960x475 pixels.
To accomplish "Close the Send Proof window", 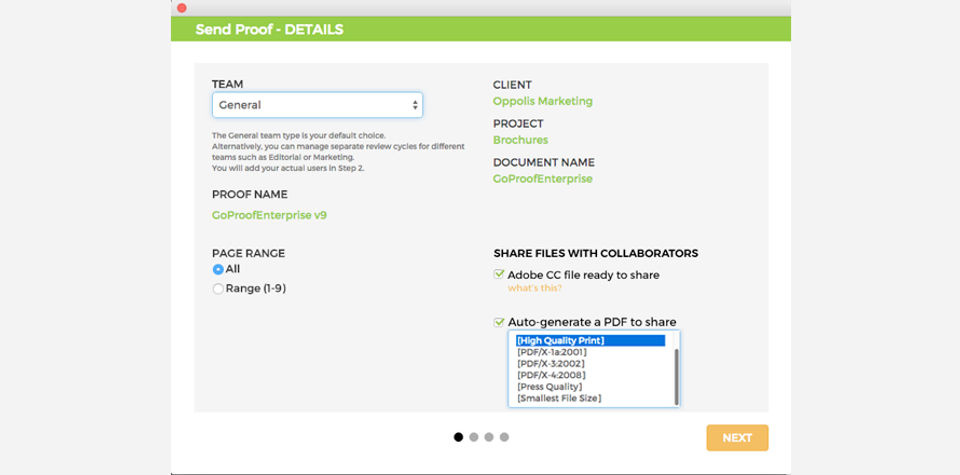I will (x=182, y=8).
